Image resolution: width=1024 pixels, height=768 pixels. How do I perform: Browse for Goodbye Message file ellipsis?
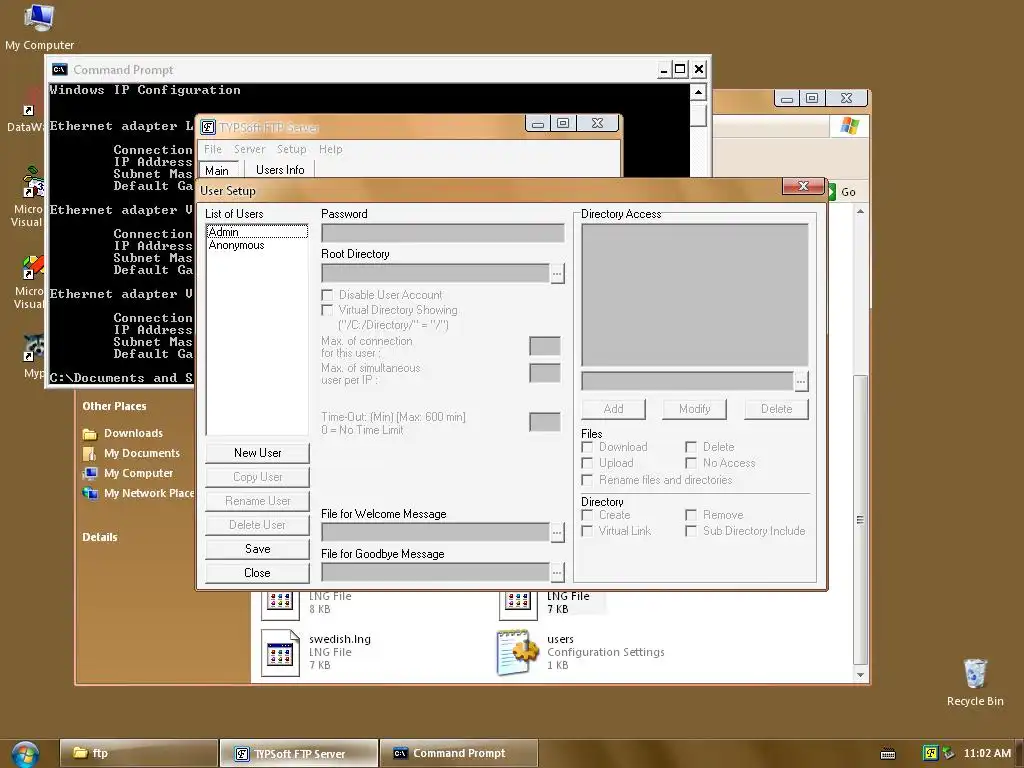(557, 573)
